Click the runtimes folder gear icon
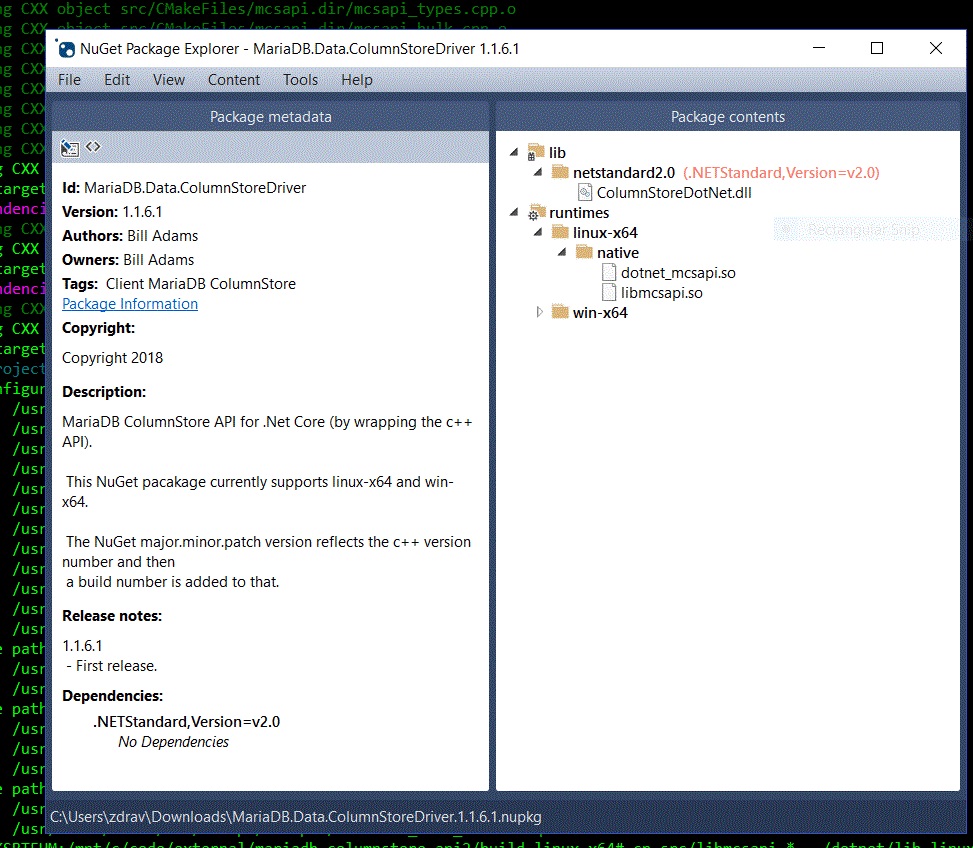The width and height of the screenshot is (973, 848). click(x=536, y=212)
